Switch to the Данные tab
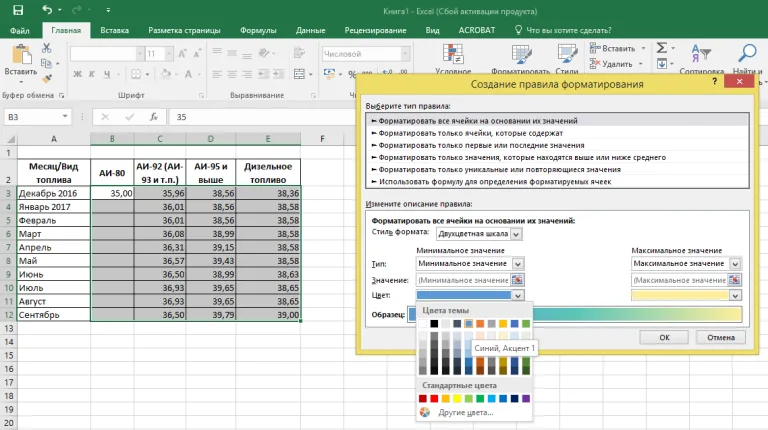Viewport: 768px width, 430px height. click(x=311, y=30)
